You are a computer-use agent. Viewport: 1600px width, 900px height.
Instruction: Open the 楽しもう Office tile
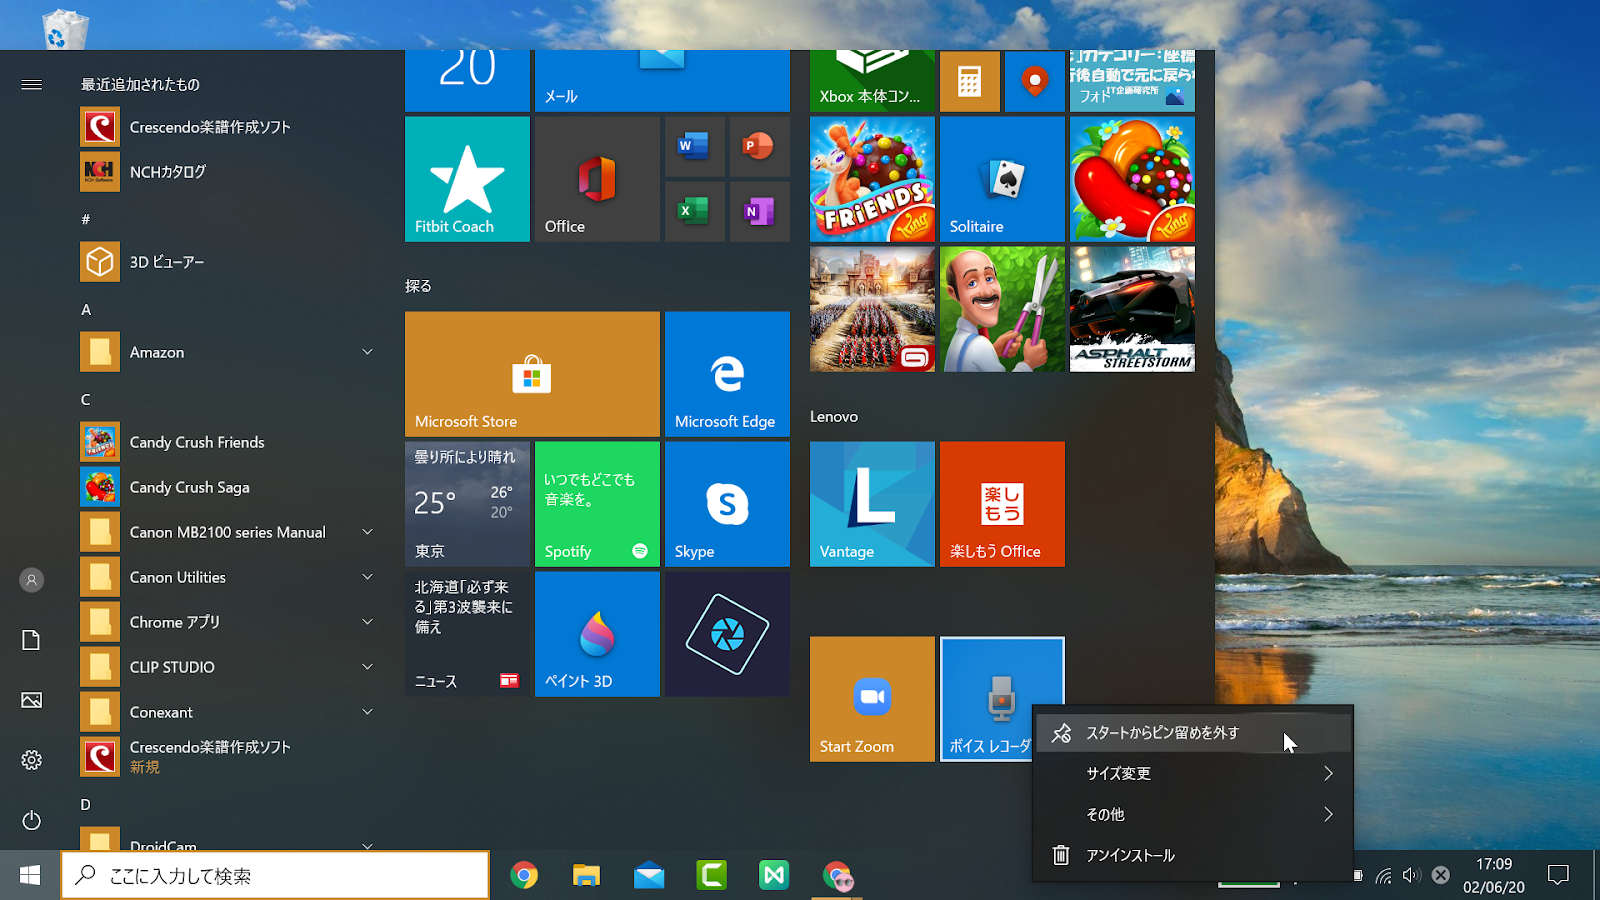click(x=1002, y=504)
